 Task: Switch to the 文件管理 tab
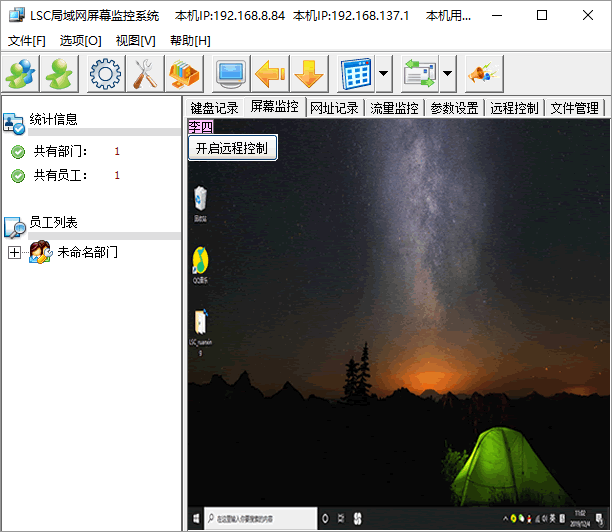tap(575, 108)
